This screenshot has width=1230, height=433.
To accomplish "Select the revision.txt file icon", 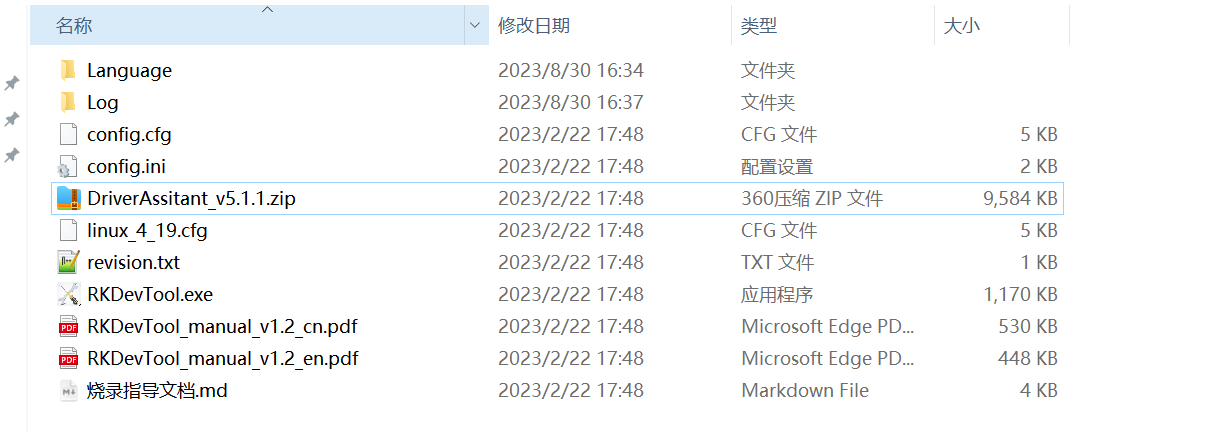I will pos(68,262).
